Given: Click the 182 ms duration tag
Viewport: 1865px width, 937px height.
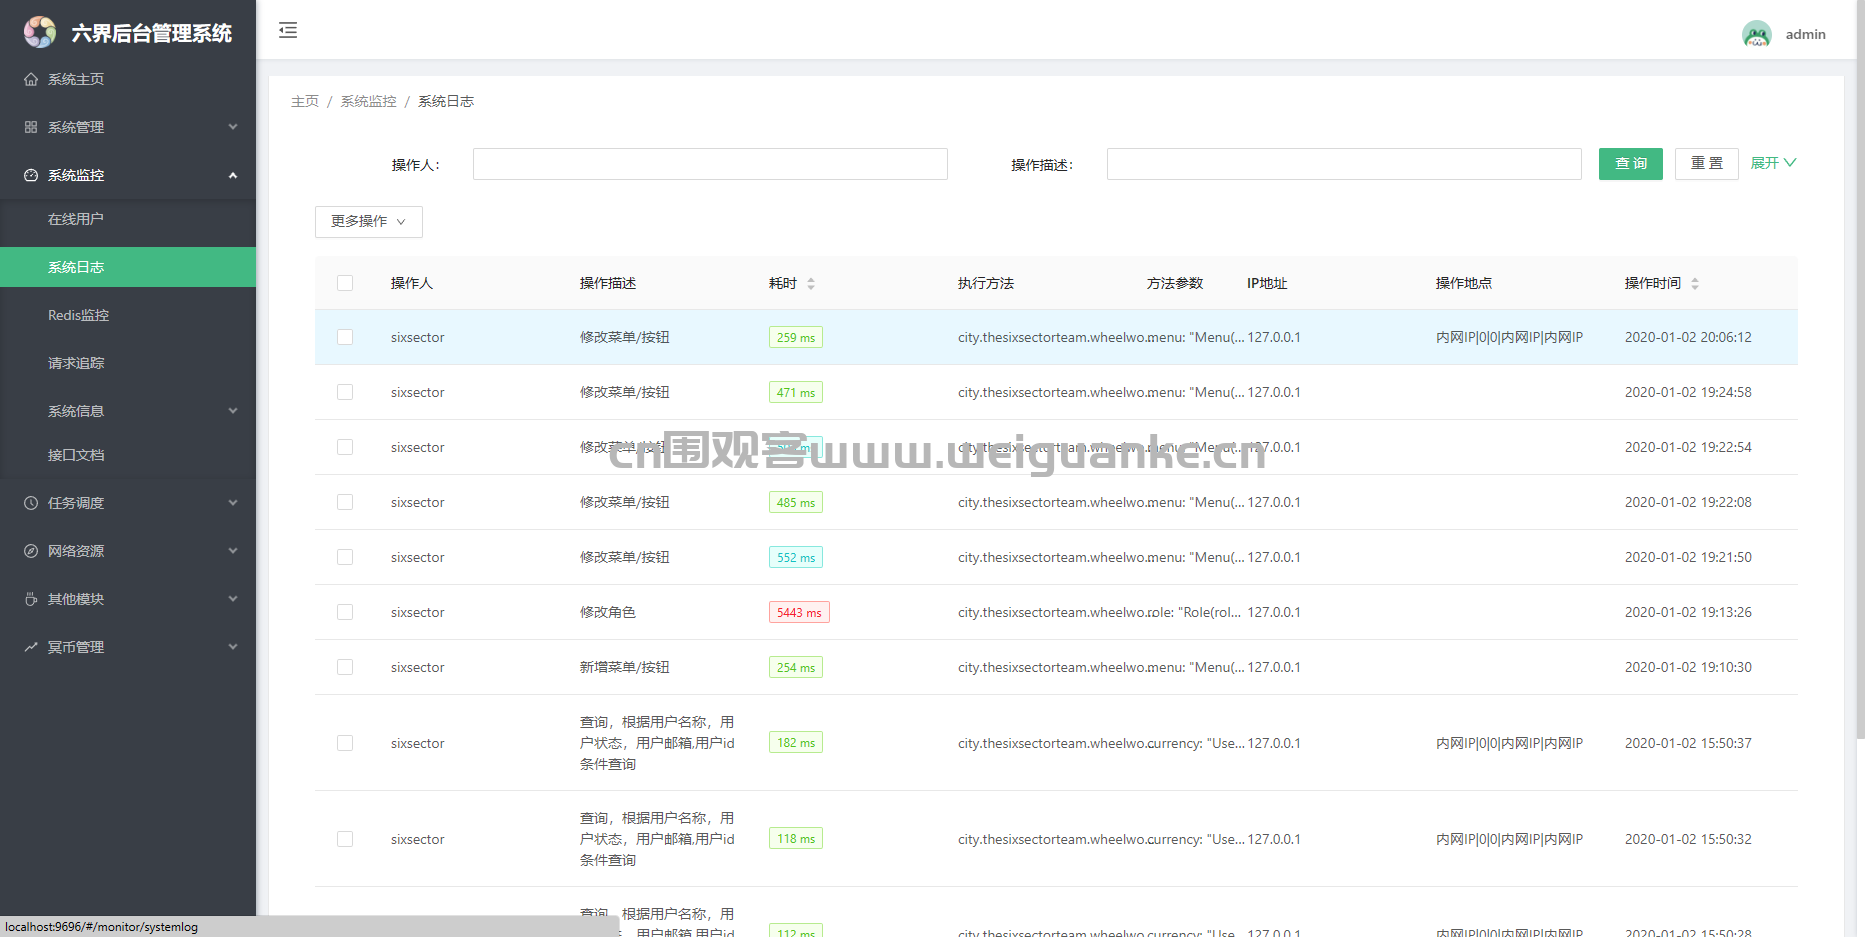Looking at the screenshot, I should pos(796,743).
